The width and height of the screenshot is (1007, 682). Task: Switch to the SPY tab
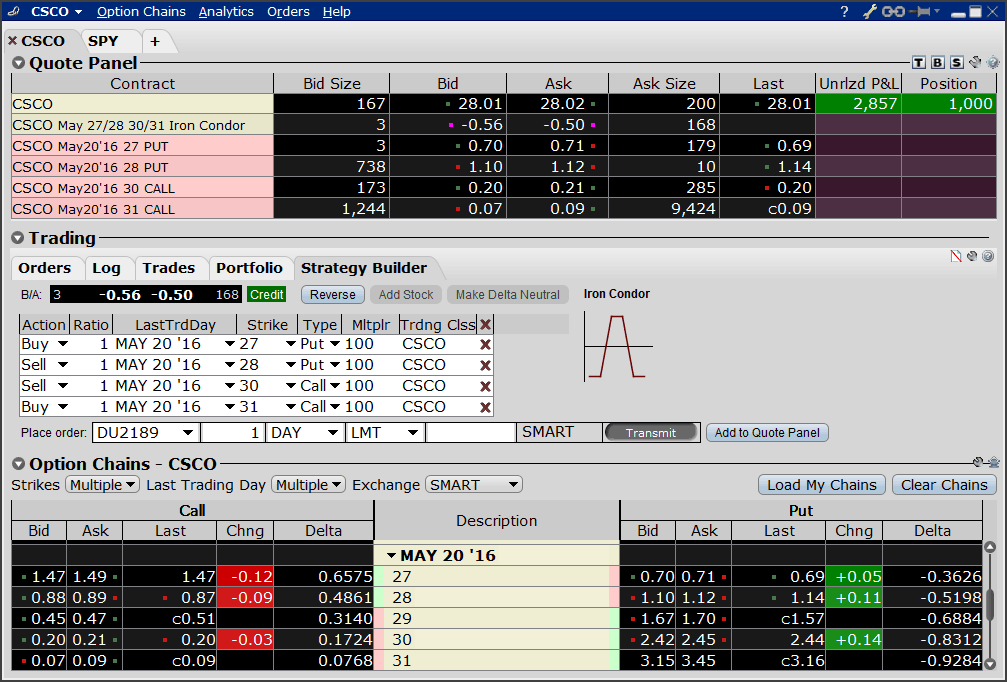click(103, 41)
